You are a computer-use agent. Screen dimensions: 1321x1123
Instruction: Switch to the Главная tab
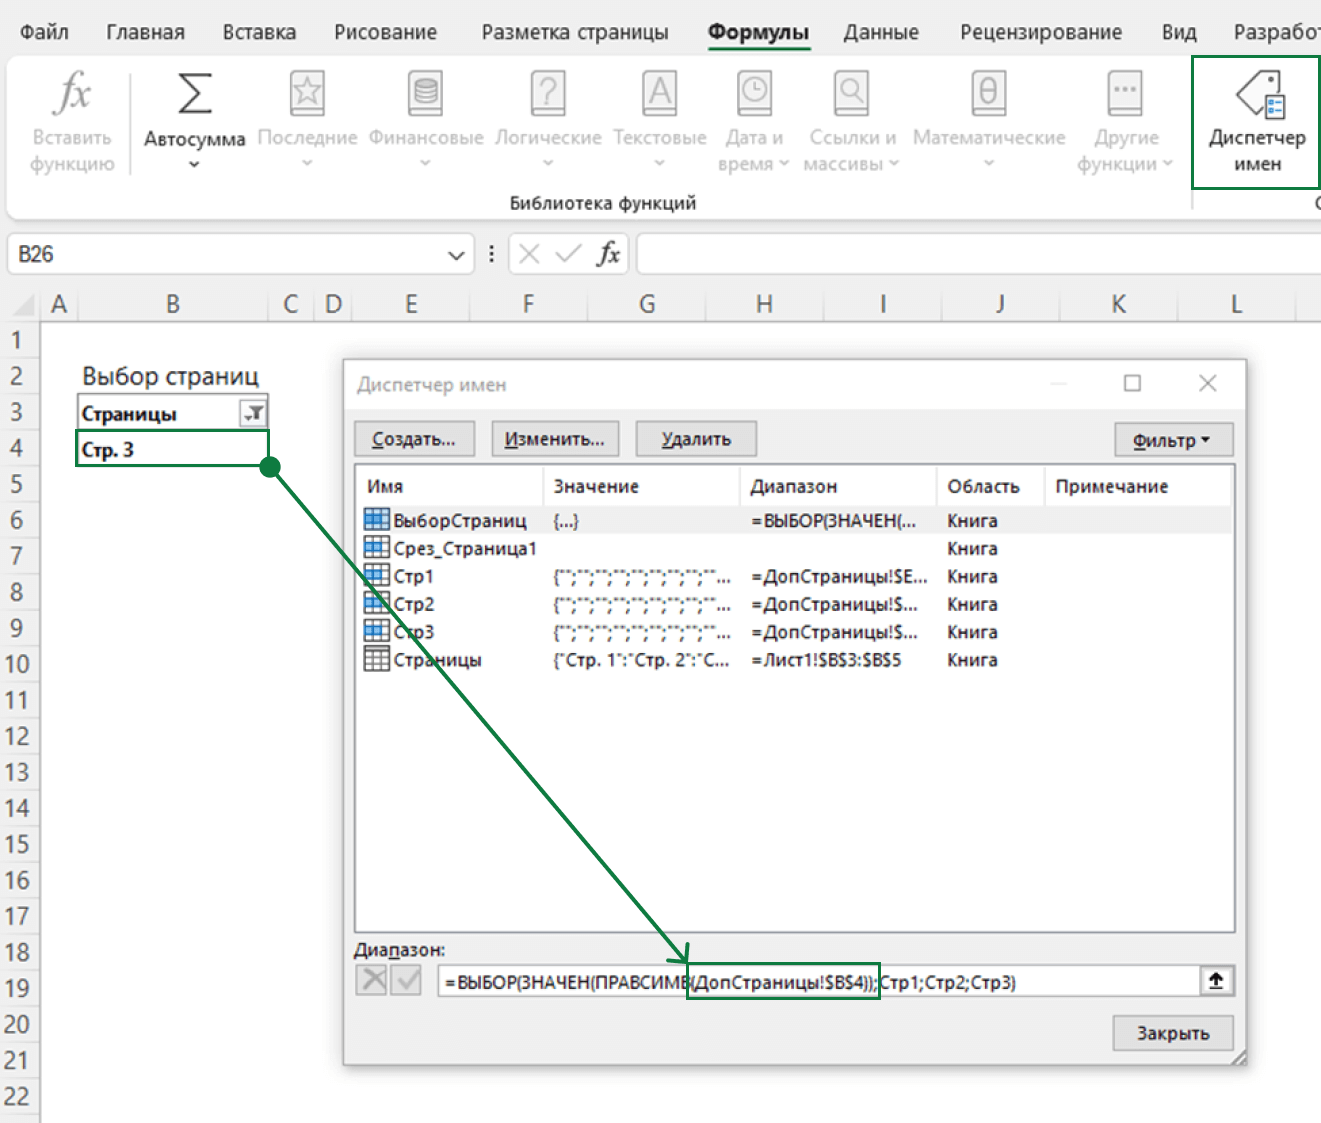tap(145, 32)
